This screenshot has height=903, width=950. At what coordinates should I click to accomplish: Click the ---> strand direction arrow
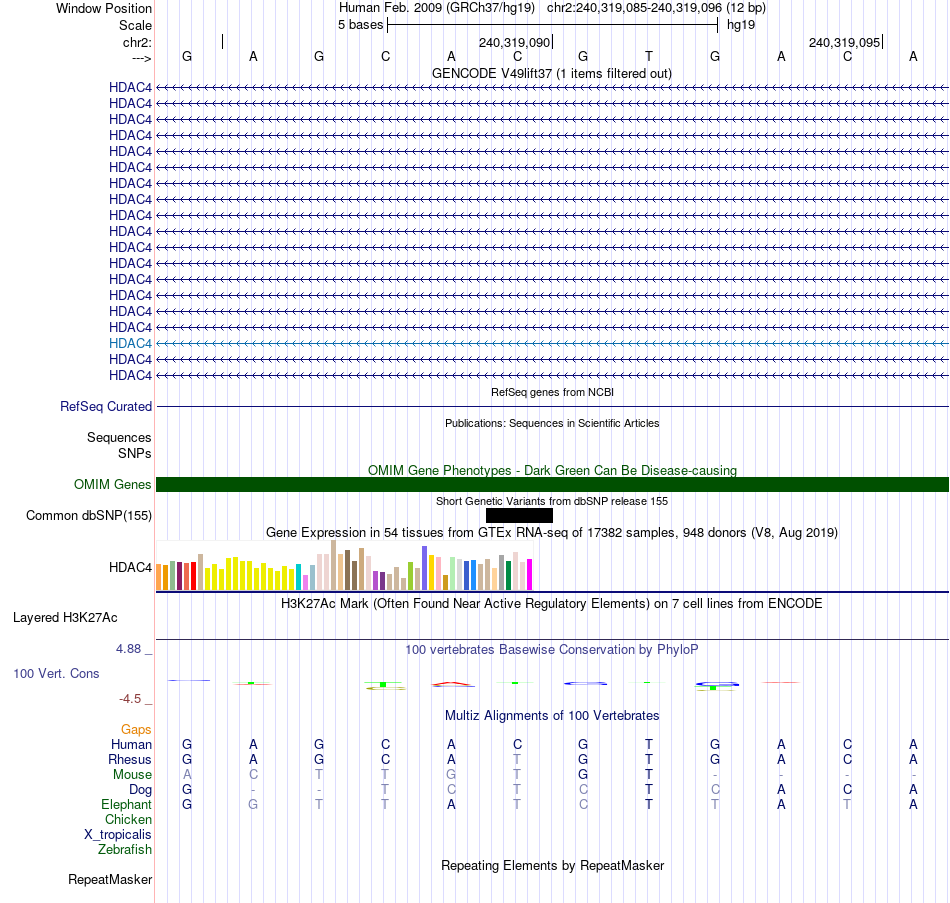[x=141, y=58]
